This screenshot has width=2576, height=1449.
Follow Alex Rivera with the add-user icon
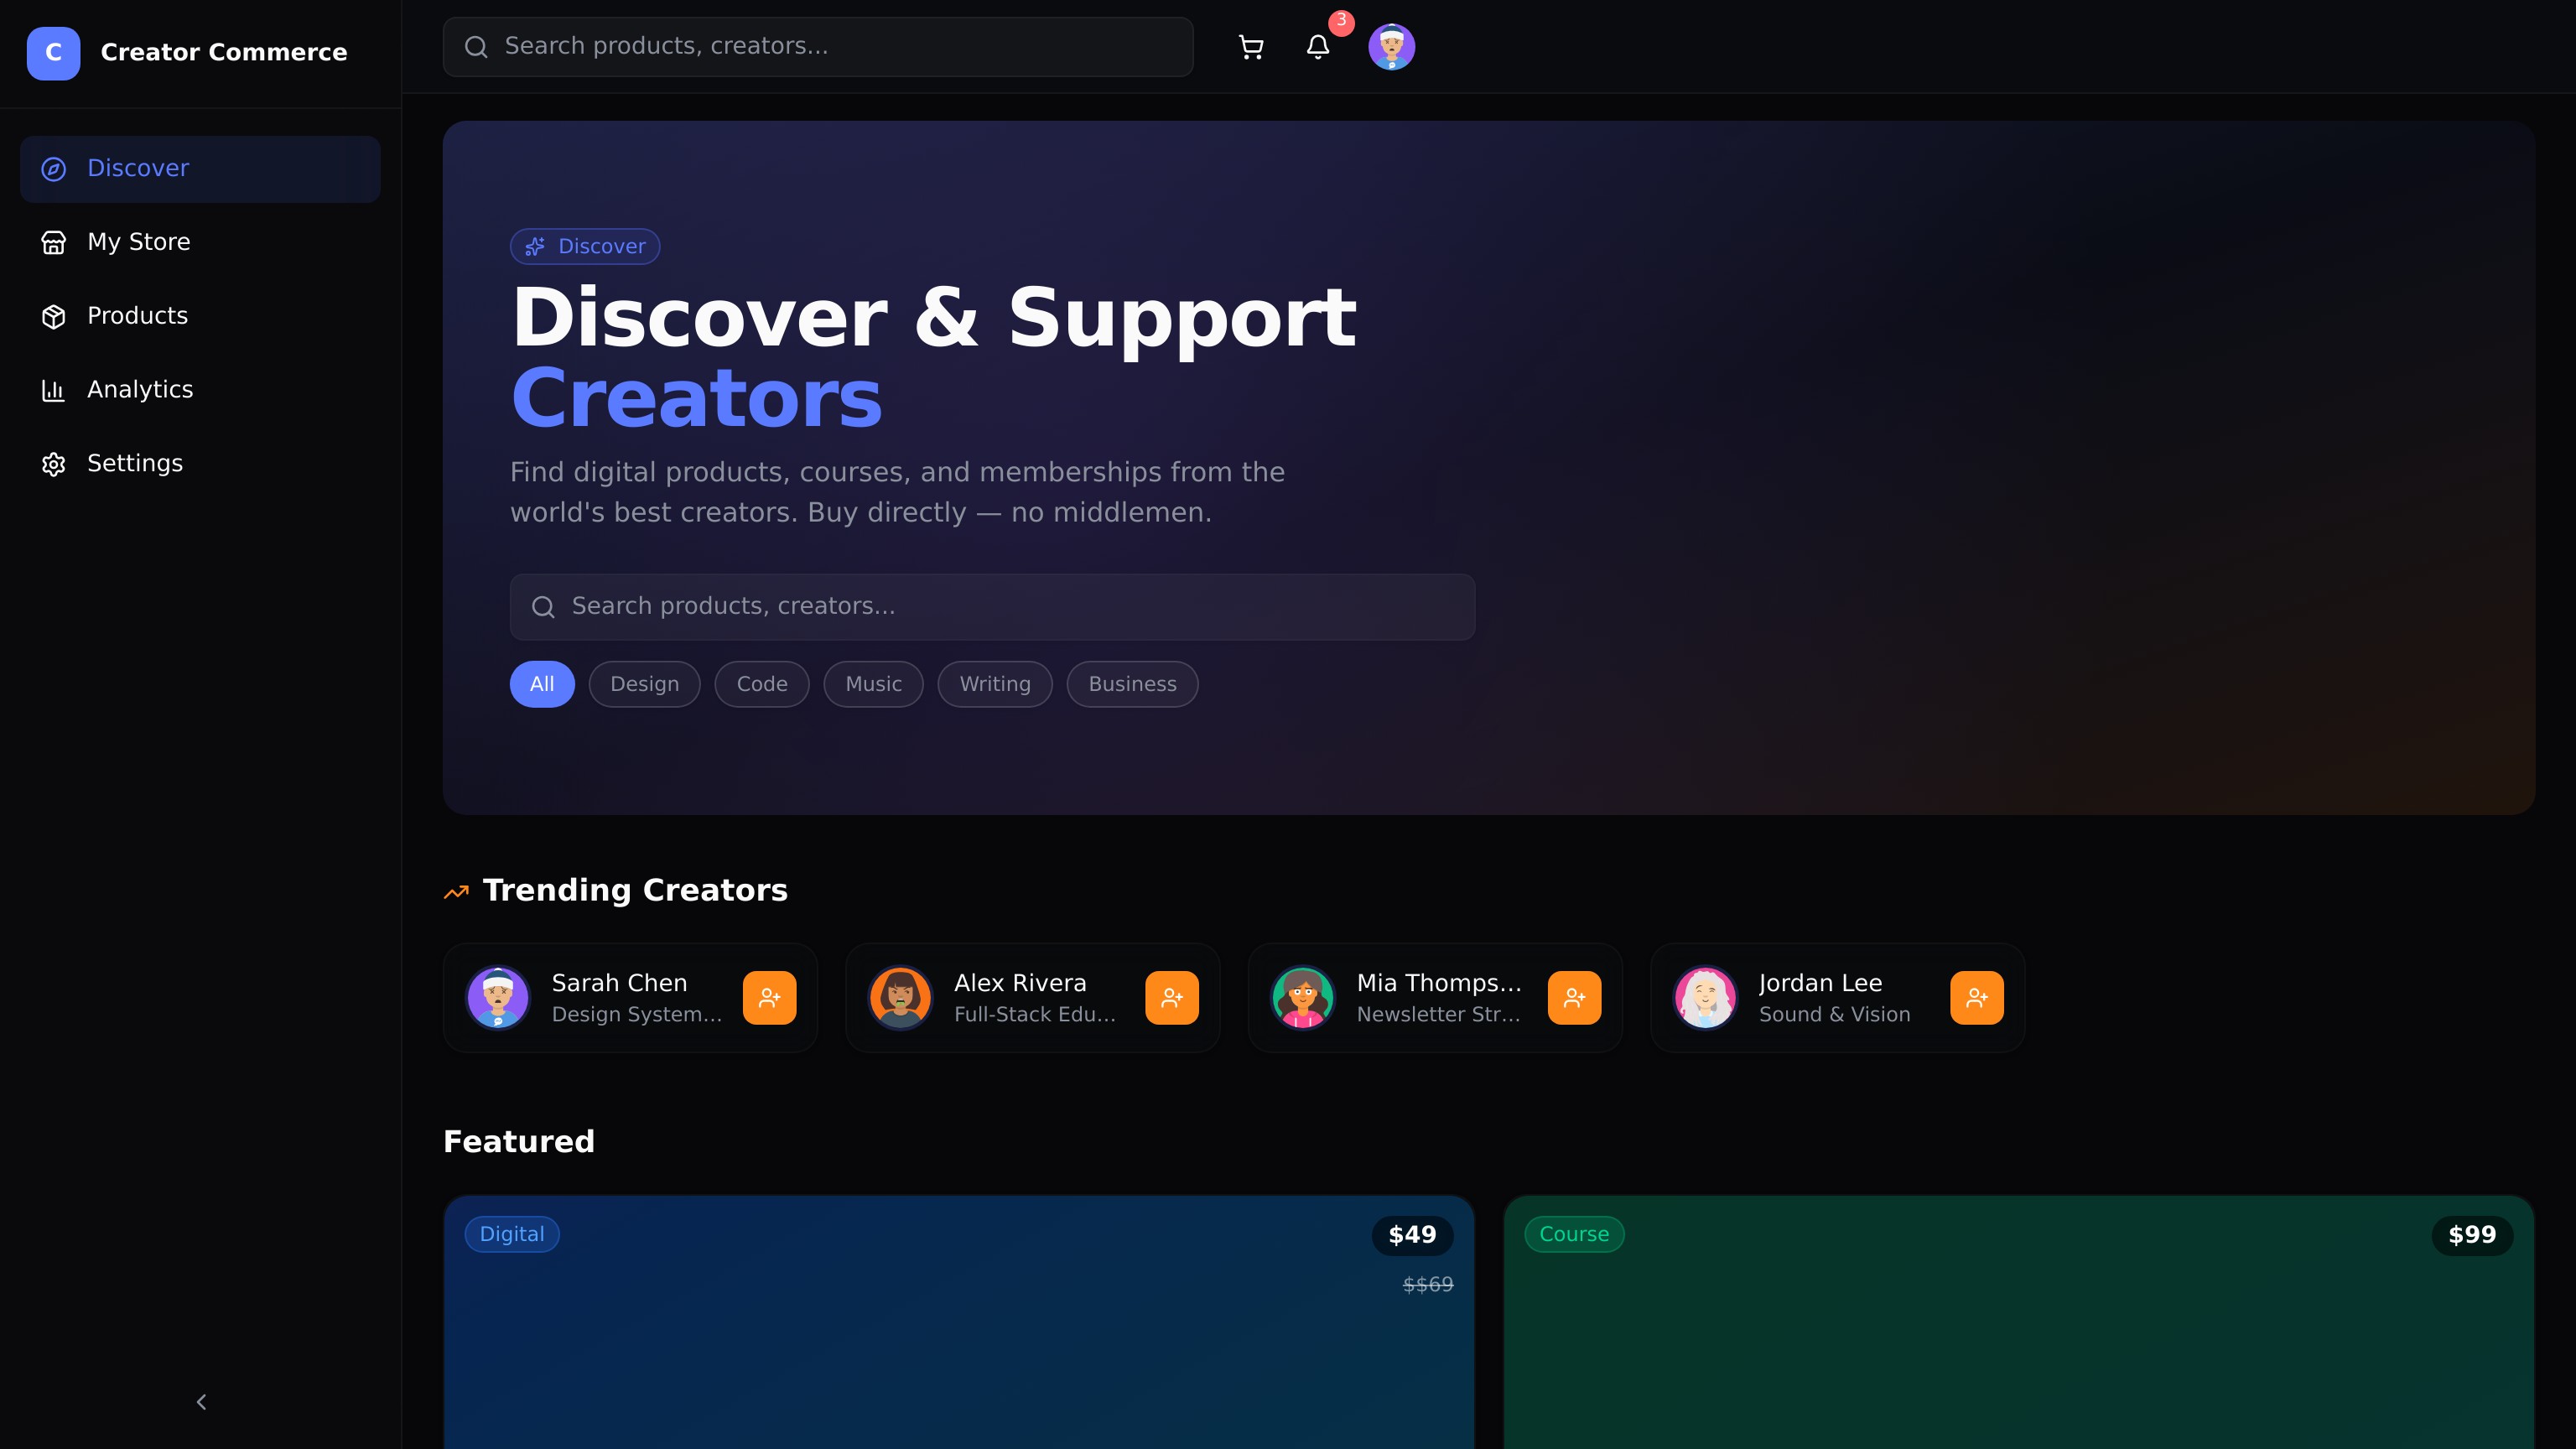[x=1171, y=997]
